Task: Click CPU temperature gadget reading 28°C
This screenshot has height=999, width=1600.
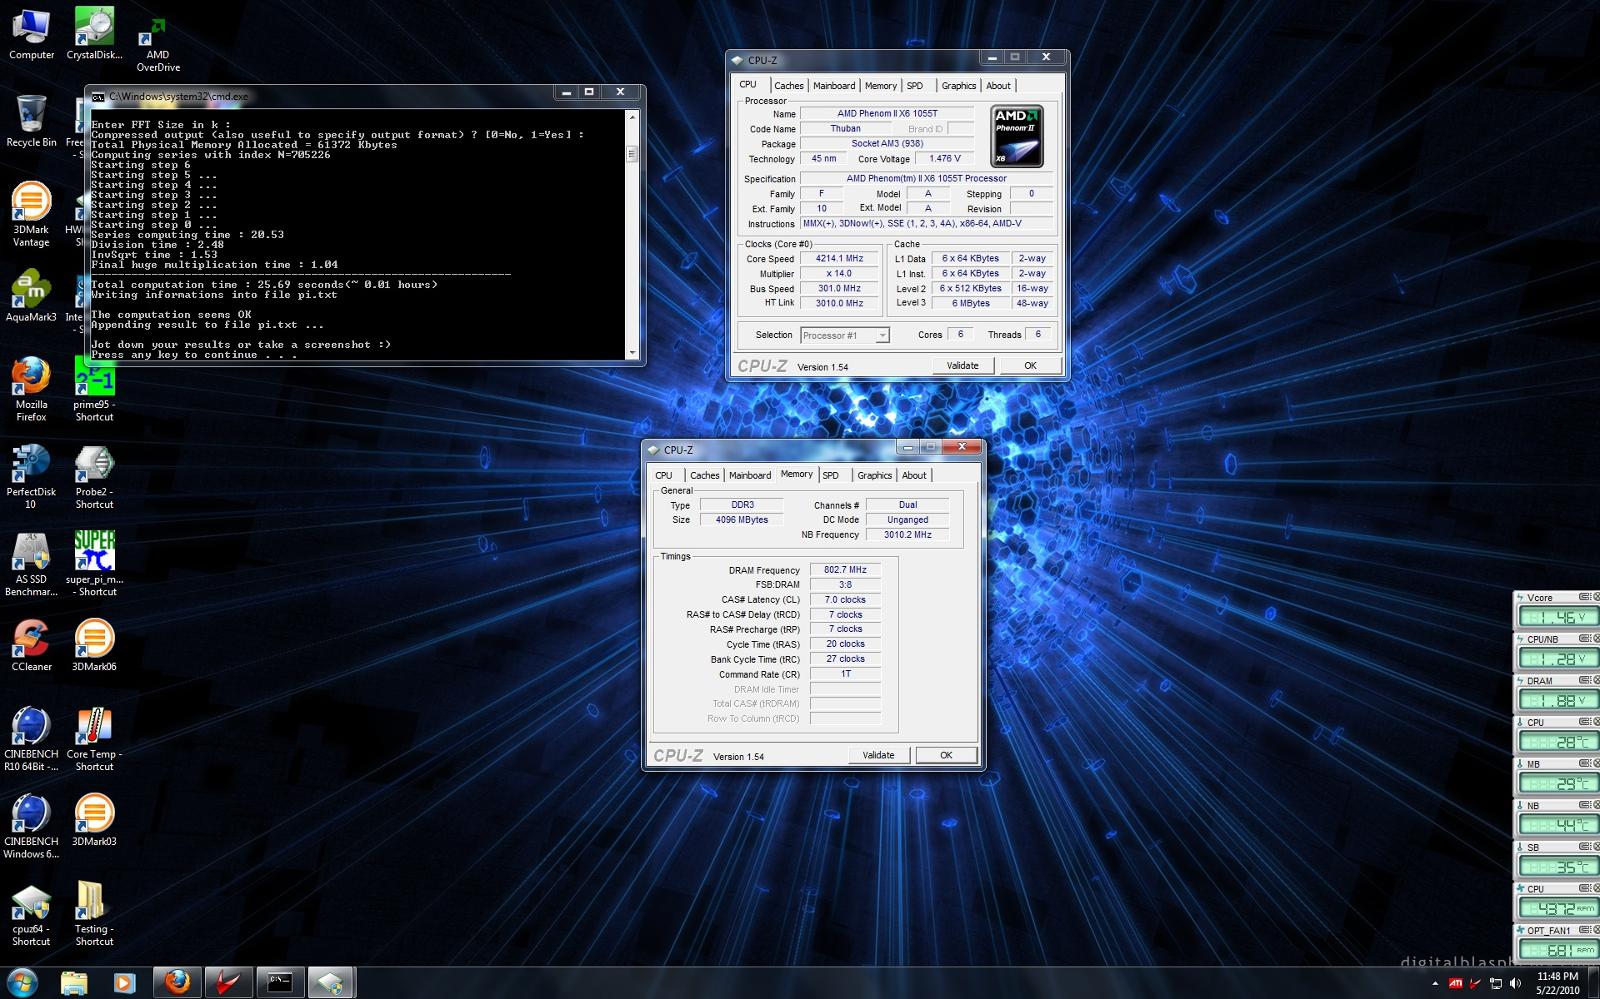Action: [x=1558, y=742]
